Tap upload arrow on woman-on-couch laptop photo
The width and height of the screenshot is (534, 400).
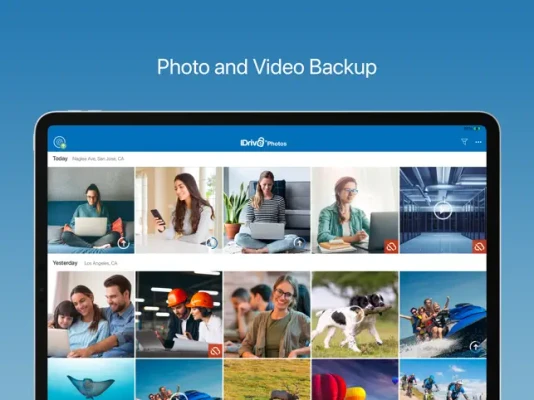(123, 243)
